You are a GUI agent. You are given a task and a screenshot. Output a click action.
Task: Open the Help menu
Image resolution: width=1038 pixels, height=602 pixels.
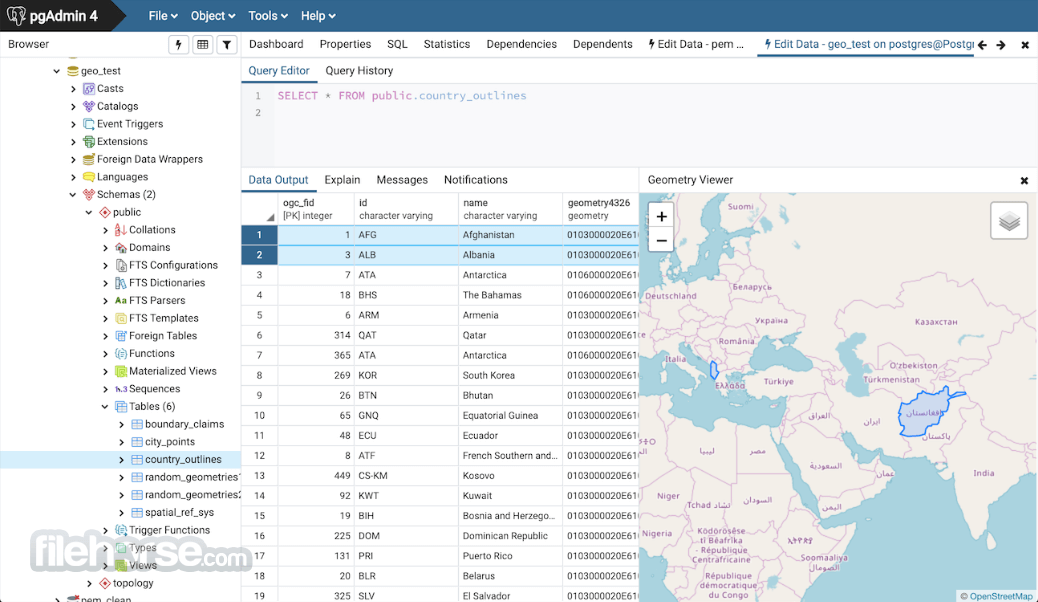[x=318, y=16]
